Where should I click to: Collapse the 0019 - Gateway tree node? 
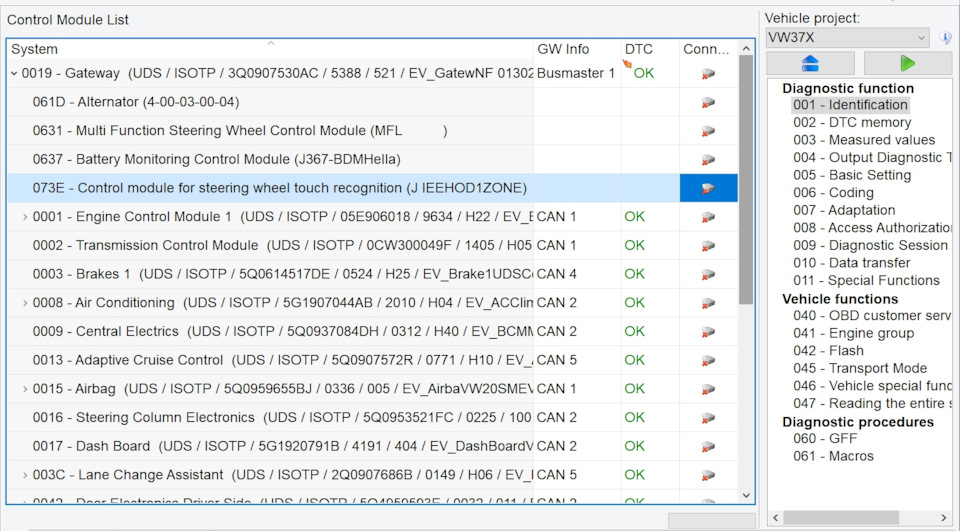coord(14,73)
